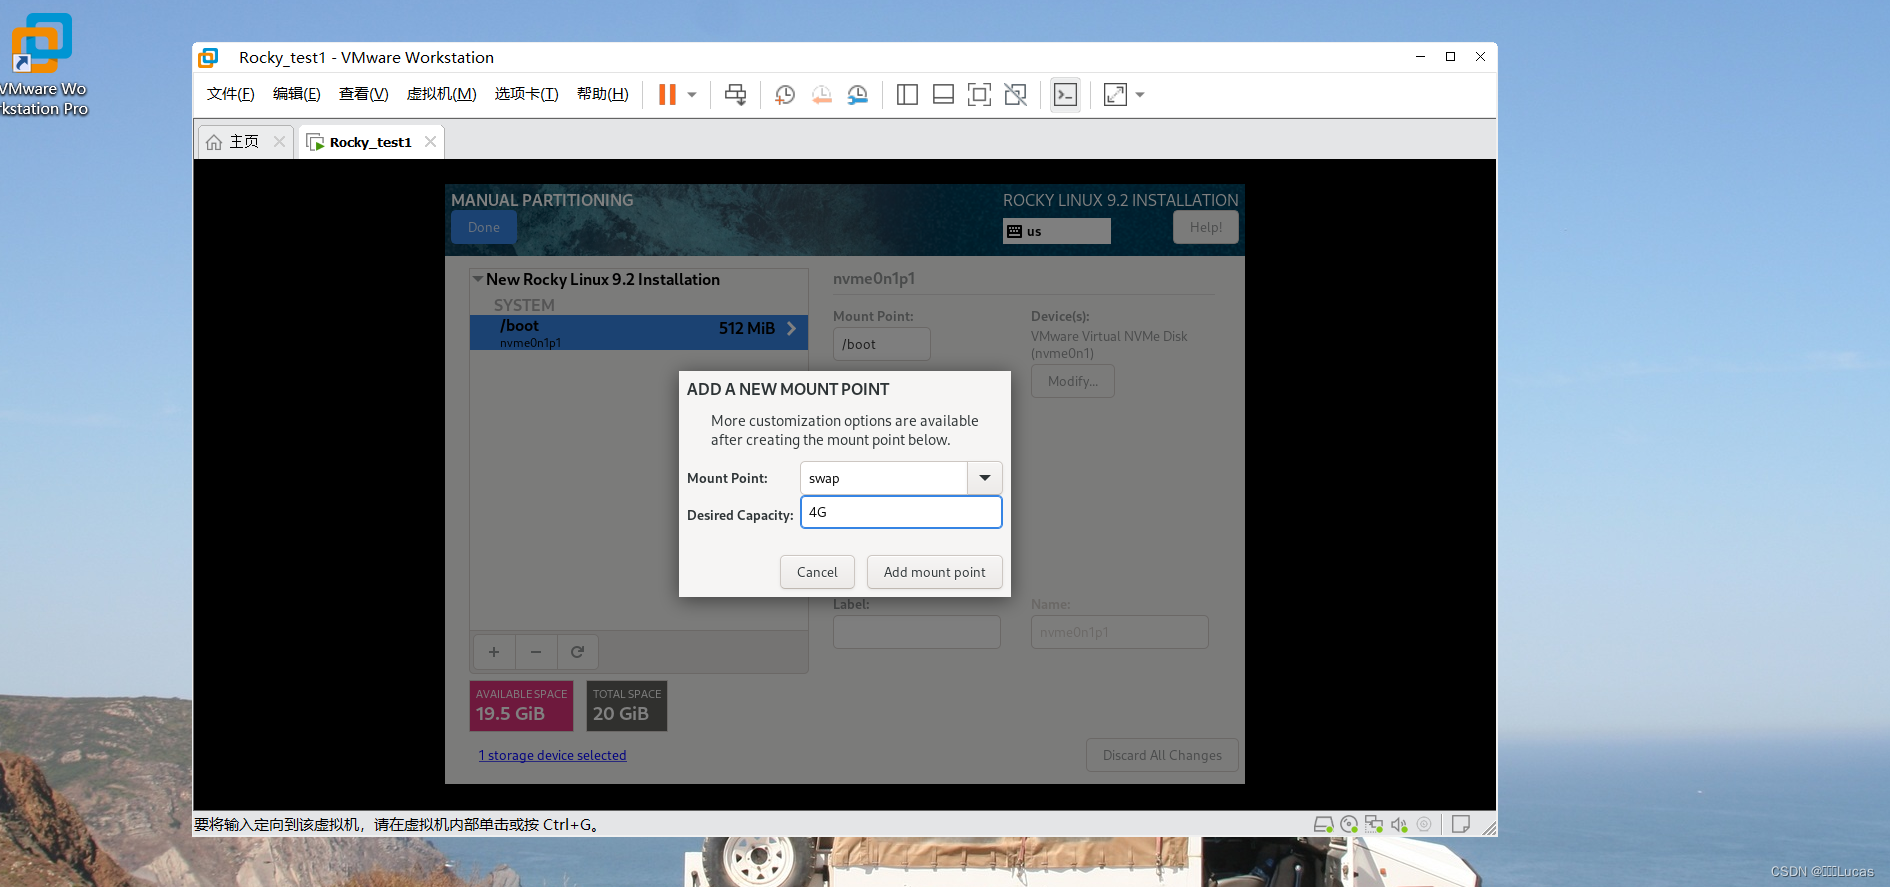Screen dimensions: 1890x887
Task: Collapse New Rocky Linux 9.2 Installation tree
Action: click(x=478, y=279)
